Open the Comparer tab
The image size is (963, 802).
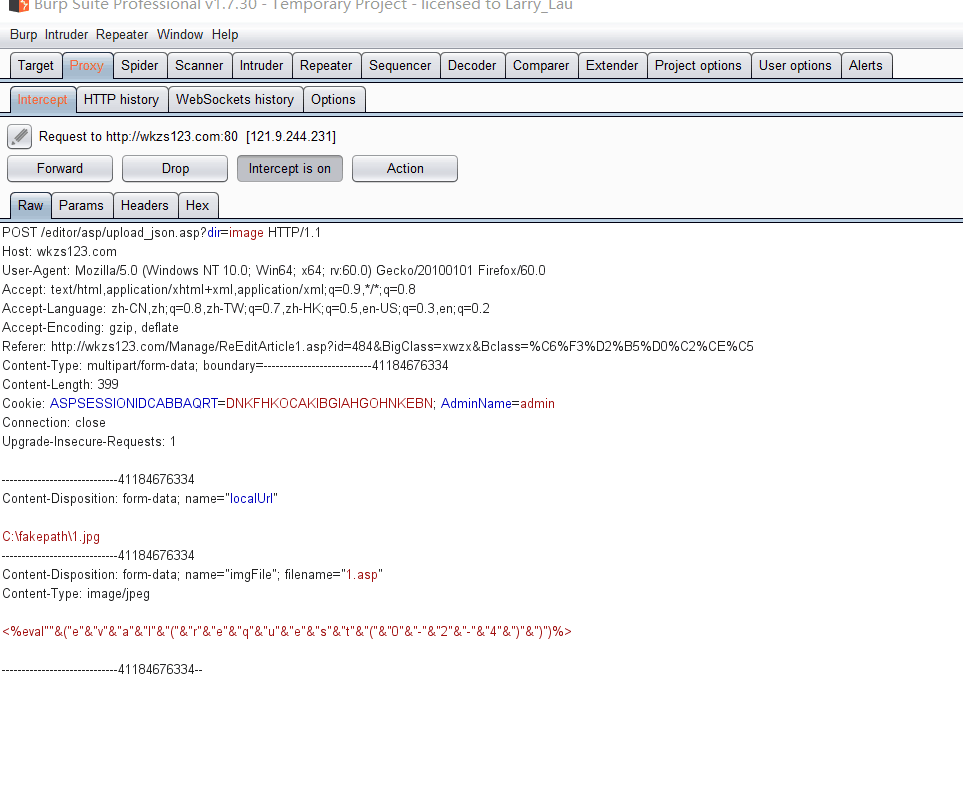541,65
